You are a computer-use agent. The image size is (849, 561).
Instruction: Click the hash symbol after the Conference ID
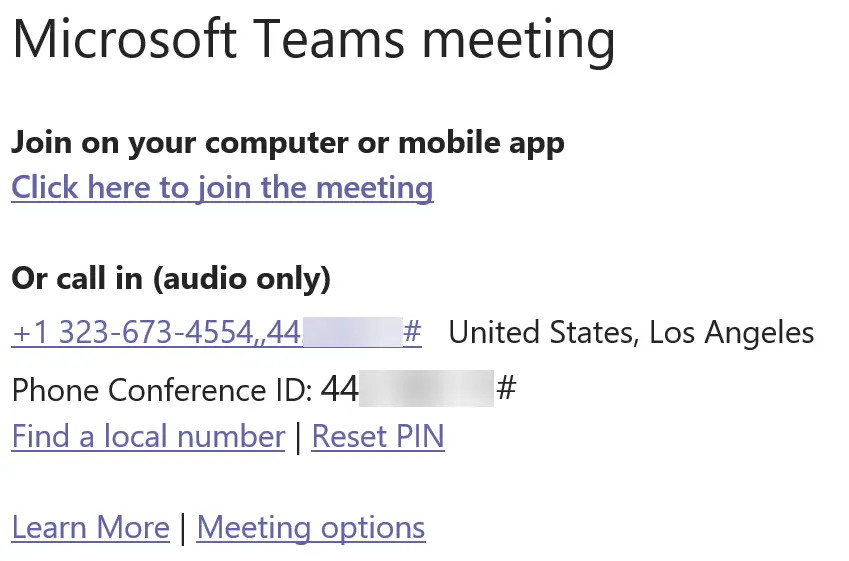506,388
